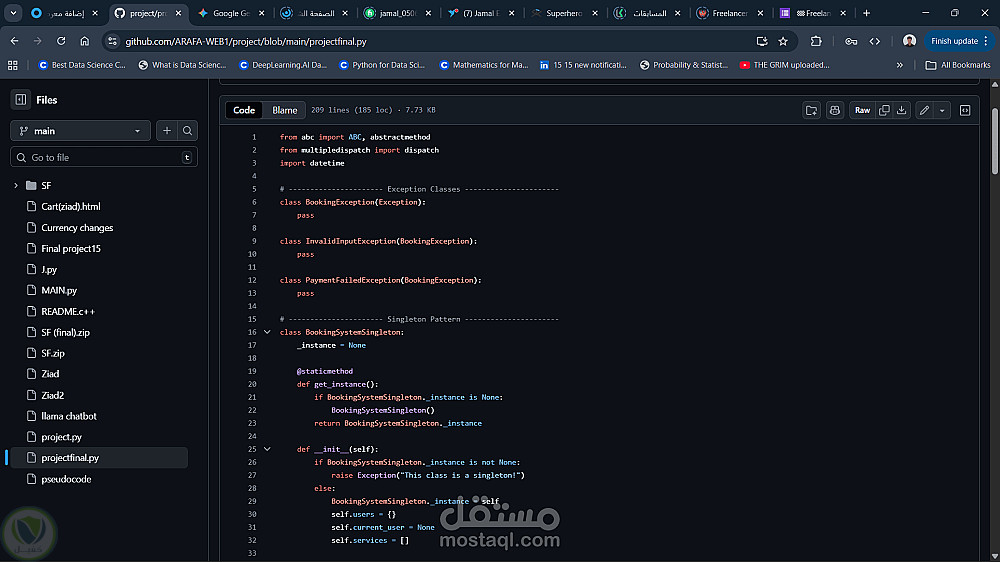Open the Ziad2 file
This screenshot has height=562, width=1000.
click(x=52, y=395)
